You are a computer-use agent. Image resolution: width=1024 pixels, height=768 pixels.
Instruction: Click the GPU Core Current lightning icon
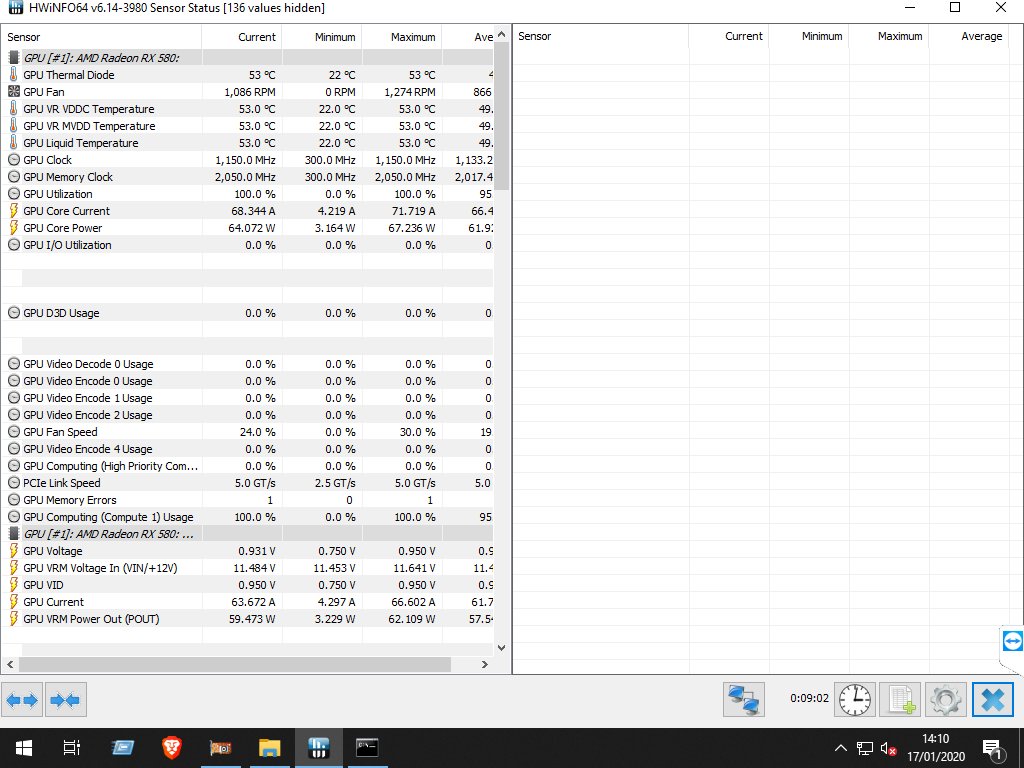pyautogui.click(x=14, y=210)
